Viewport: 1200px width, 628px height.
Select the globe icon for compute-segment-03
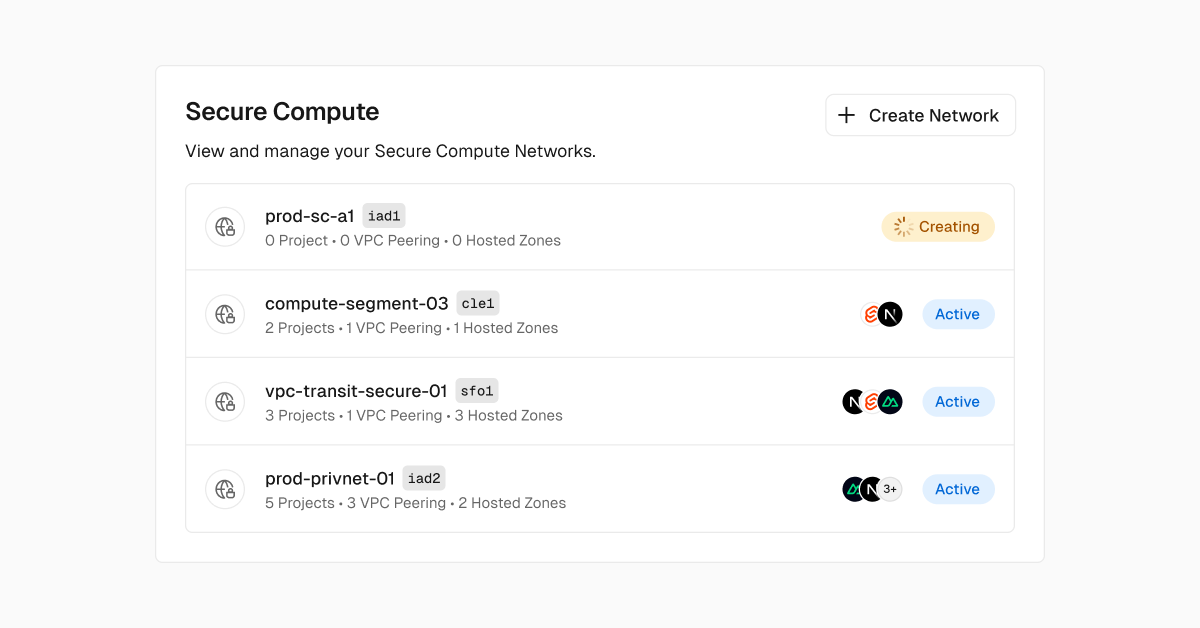(x=225, y=314)
